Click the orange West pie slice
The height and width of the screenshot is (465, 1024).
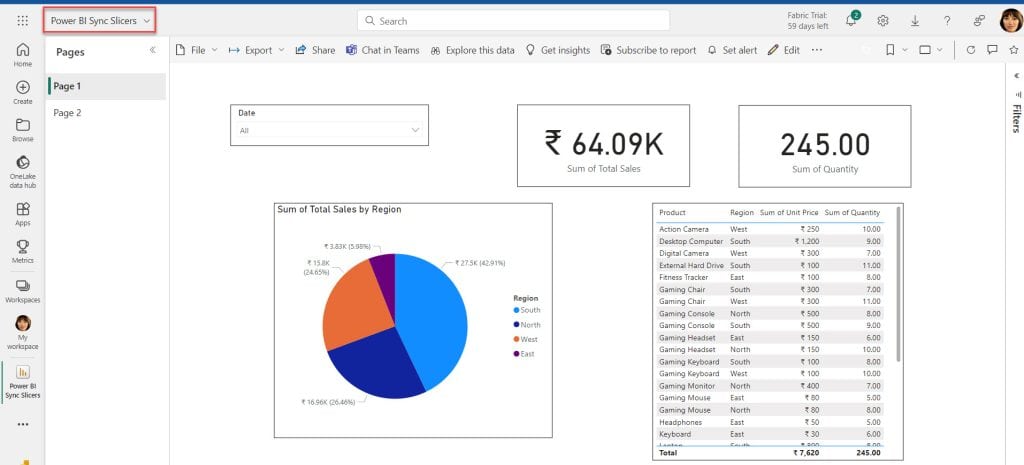click(356, 304)
